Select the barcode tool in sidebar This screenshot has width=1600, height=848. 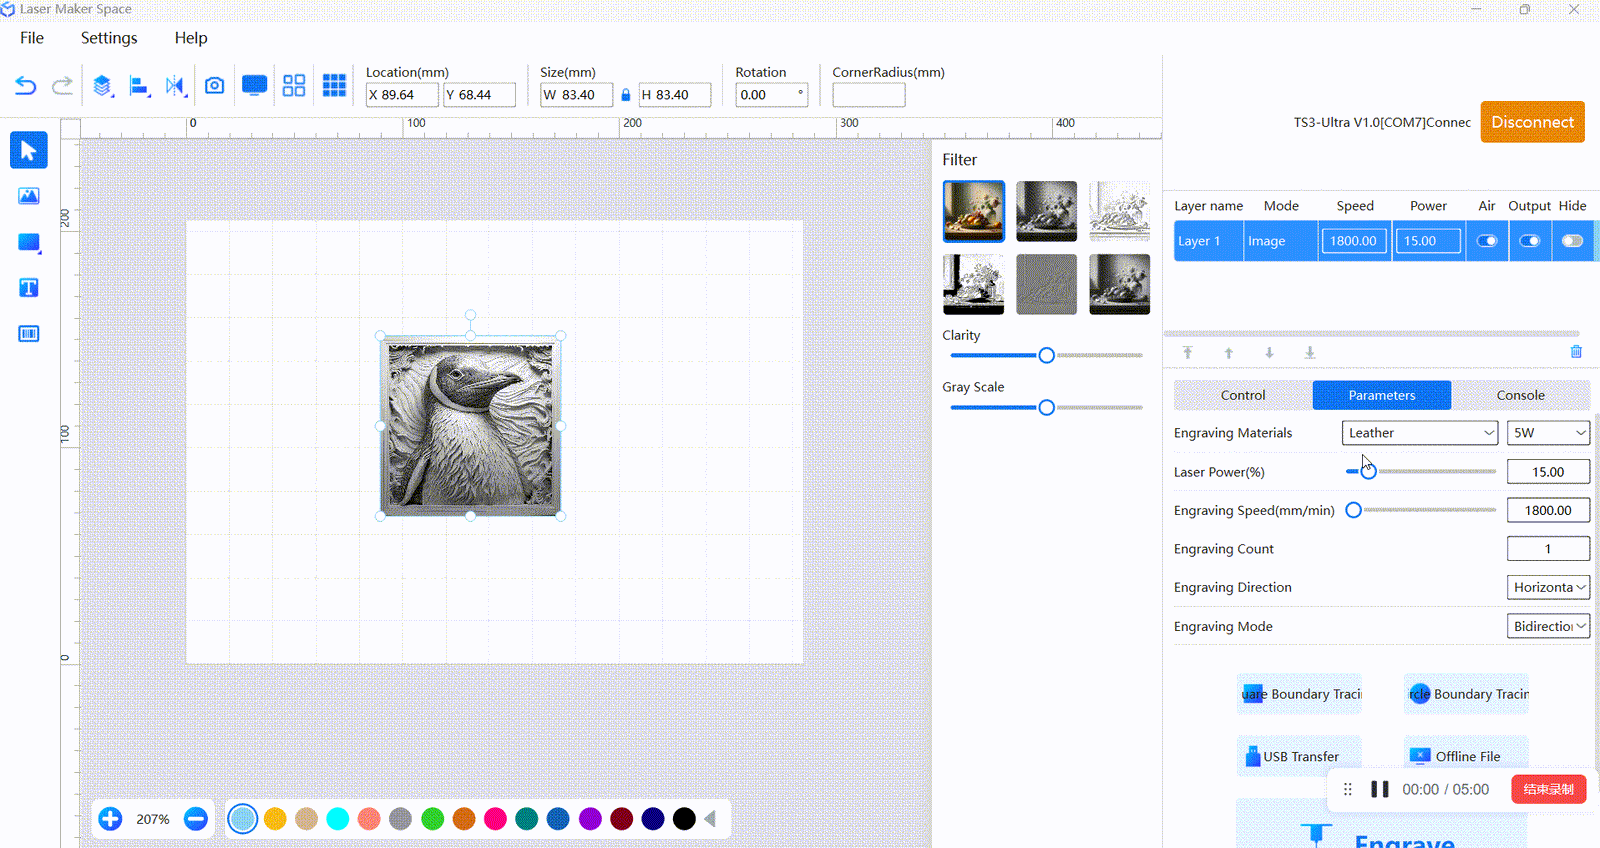(29, 334)
